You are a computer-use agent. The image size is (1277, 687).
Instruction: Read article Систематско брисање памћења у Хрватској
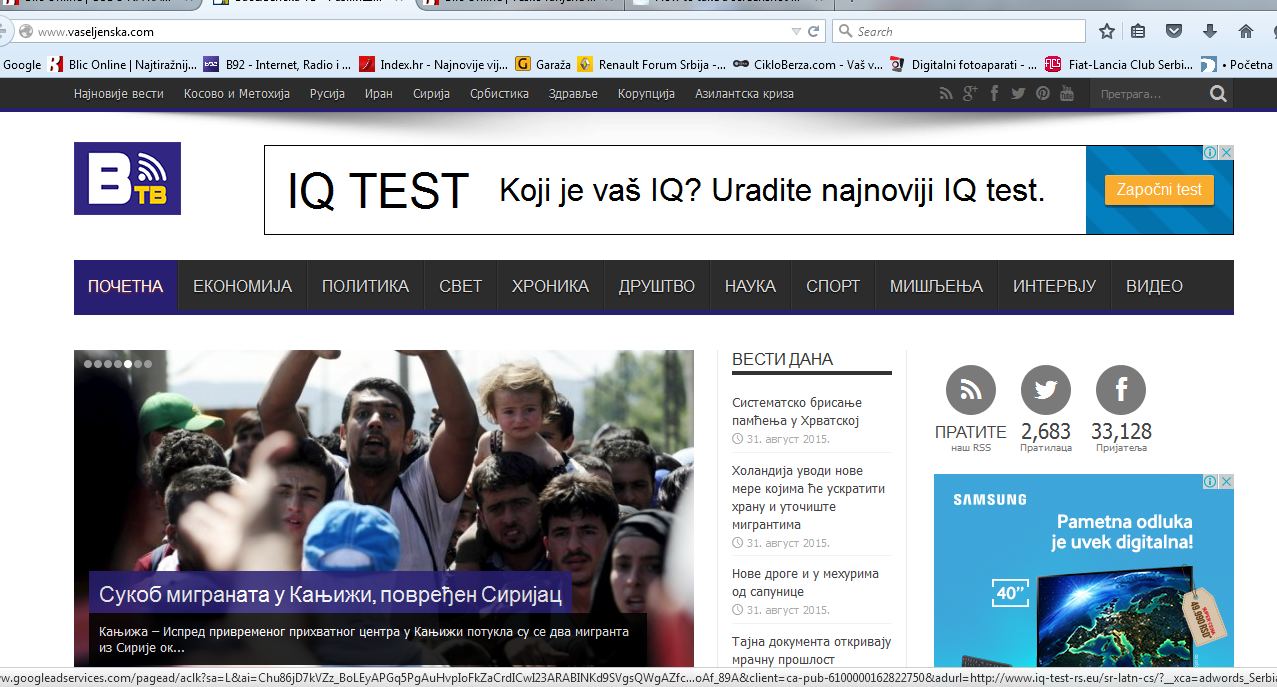pos(797,411)
